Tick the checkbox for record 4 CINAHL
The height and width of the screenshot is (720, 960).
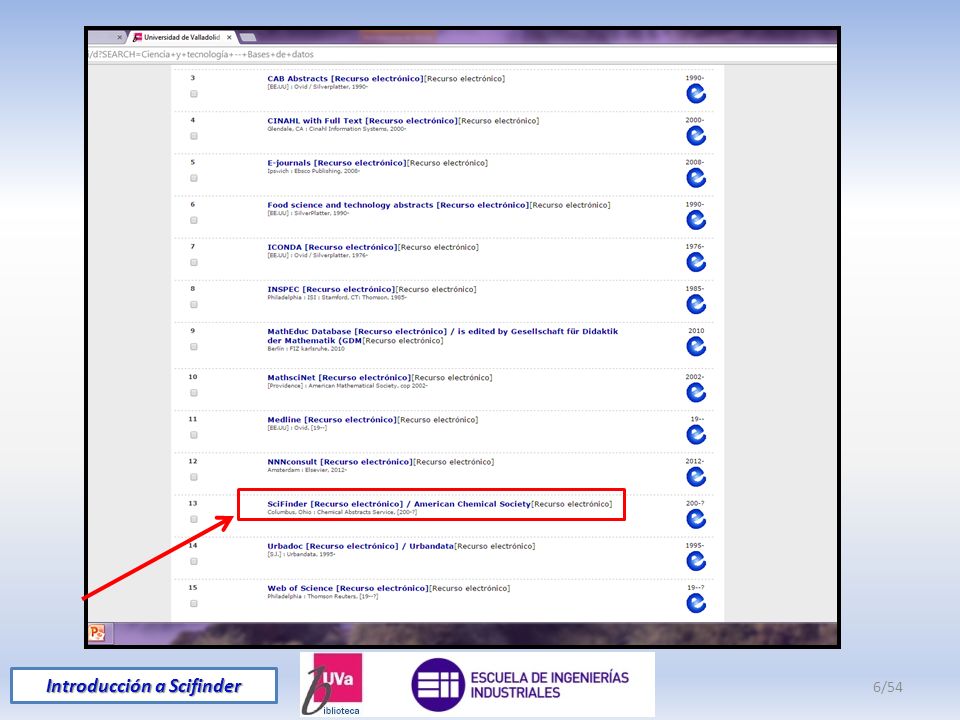point(193,137)
